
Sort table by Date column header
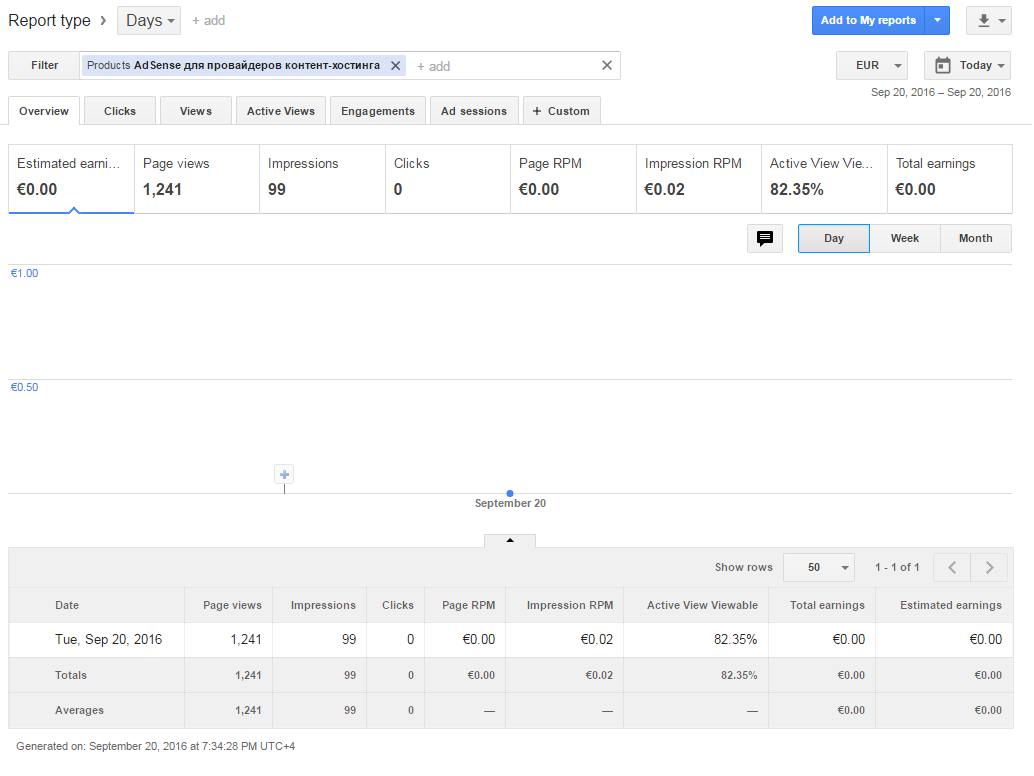(67, 605)
